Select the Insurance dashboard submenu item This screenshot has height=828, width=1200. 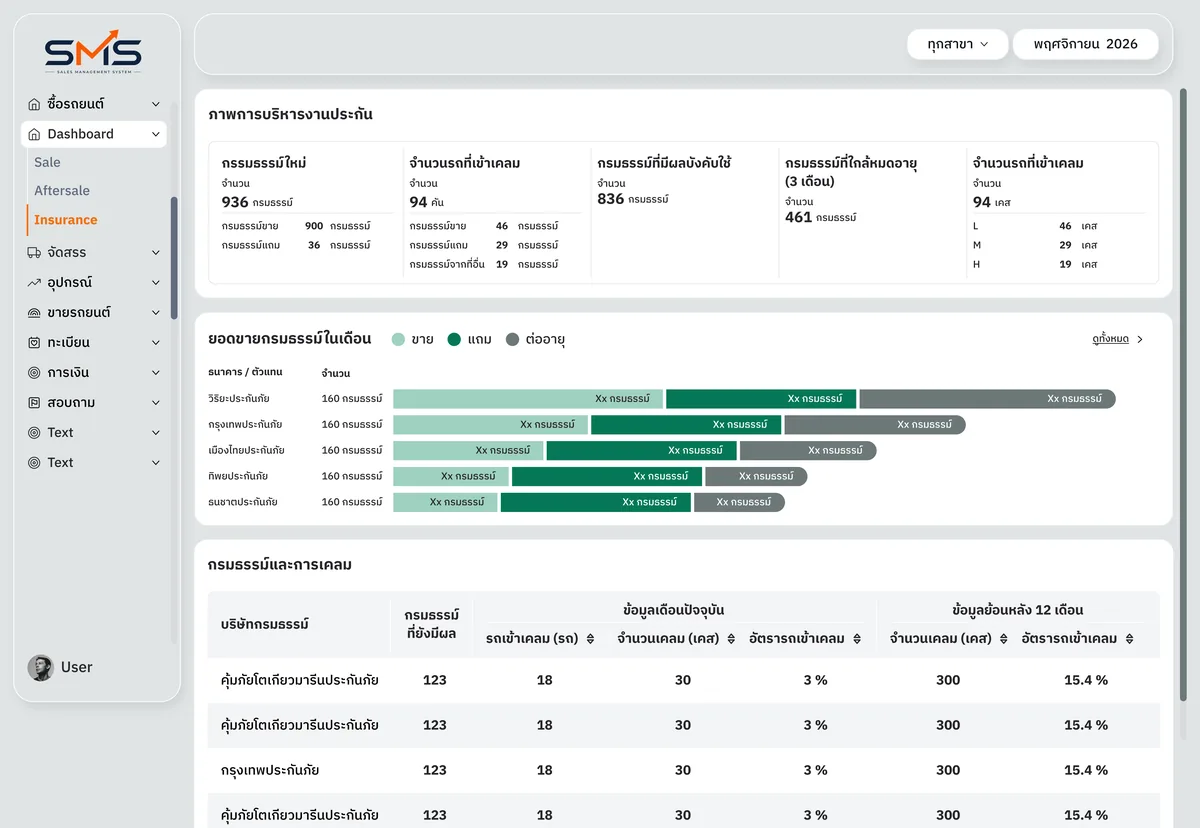[66, 220]
